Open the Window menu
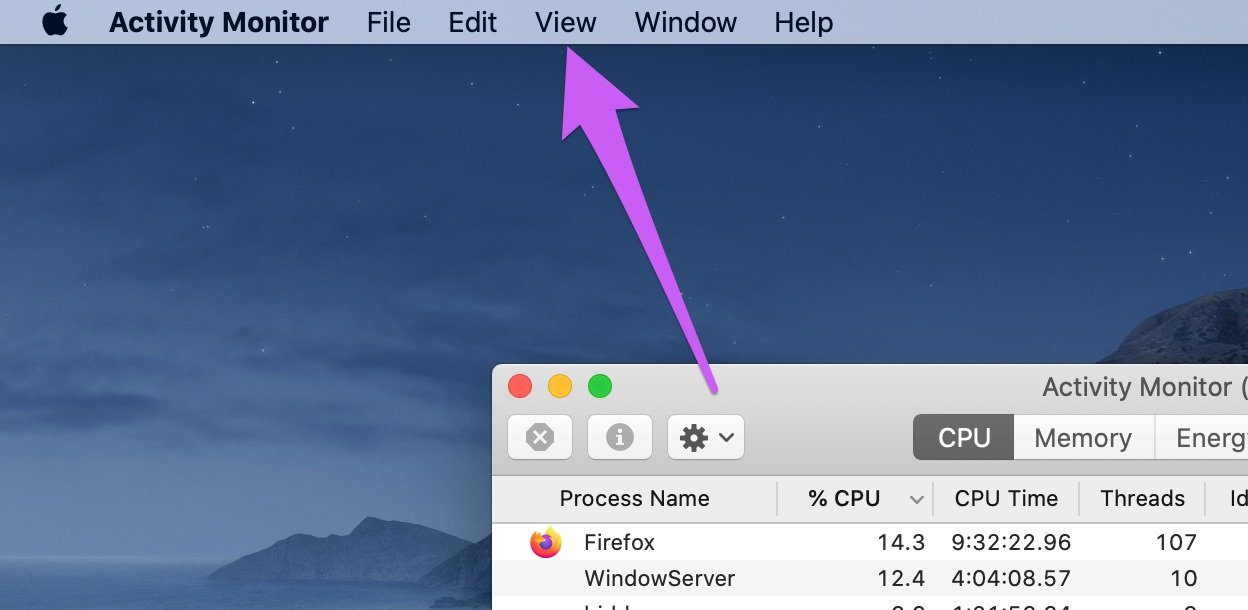1248x610 pixels. [x=686, y=22]
